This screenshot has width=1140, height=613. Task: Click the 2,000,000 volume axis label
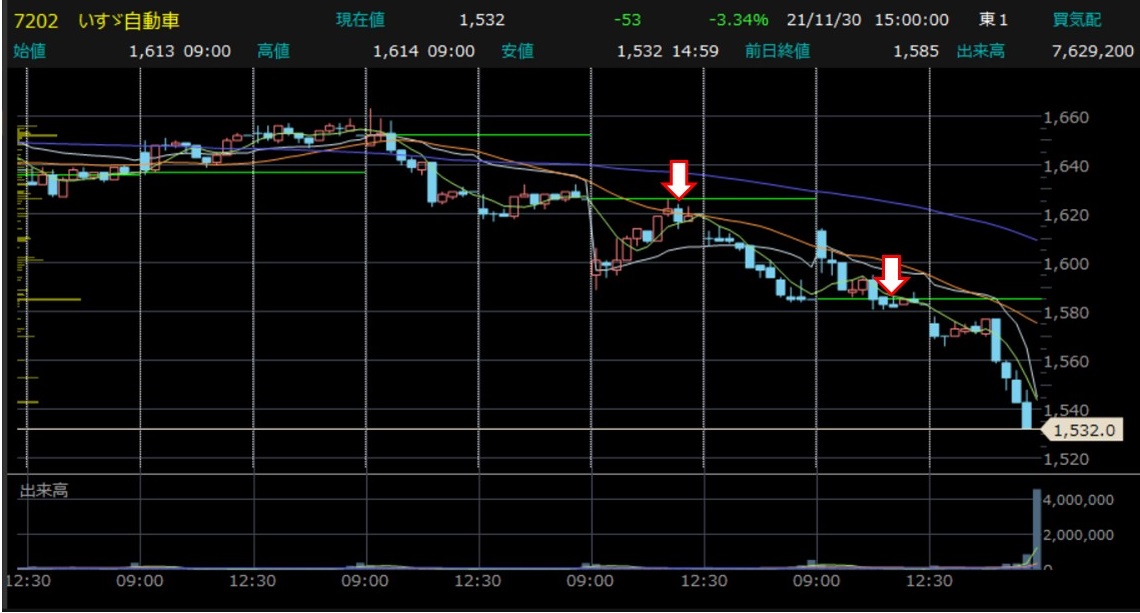click(1077, 534)
